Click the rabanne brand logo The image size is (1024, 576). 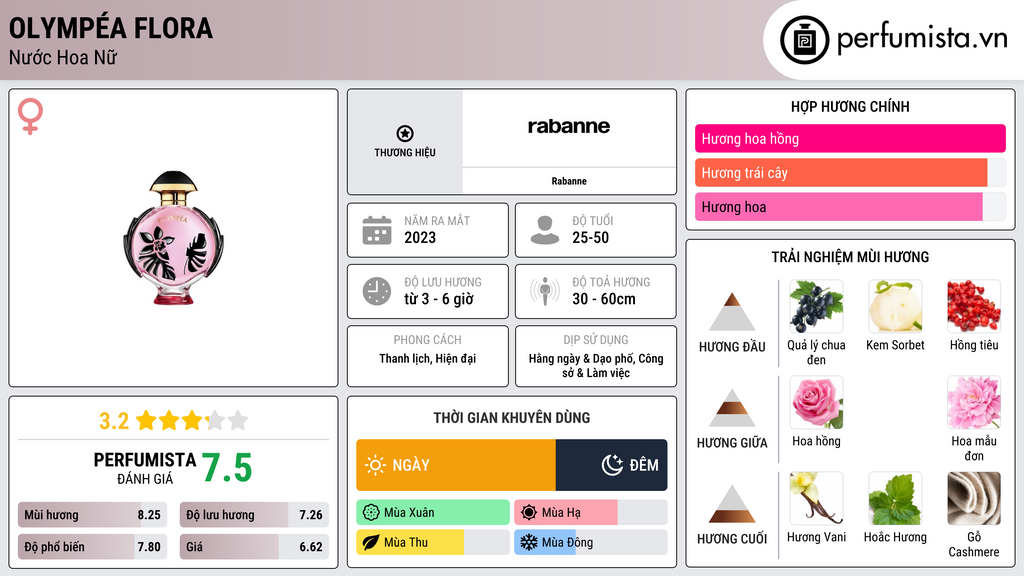[568, 127]
